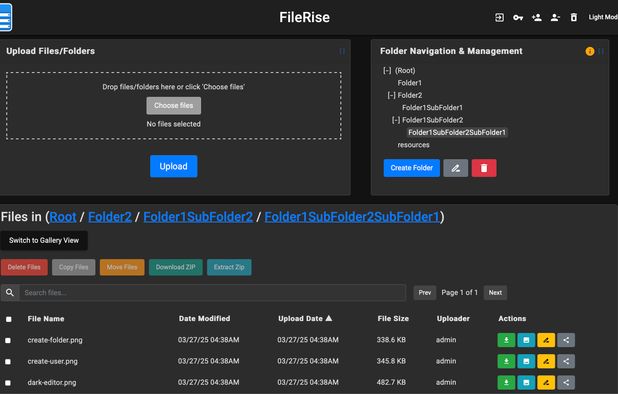Click Switch to Gallery View button
This screenshot has width=618, height=394.
pos(44,240)
